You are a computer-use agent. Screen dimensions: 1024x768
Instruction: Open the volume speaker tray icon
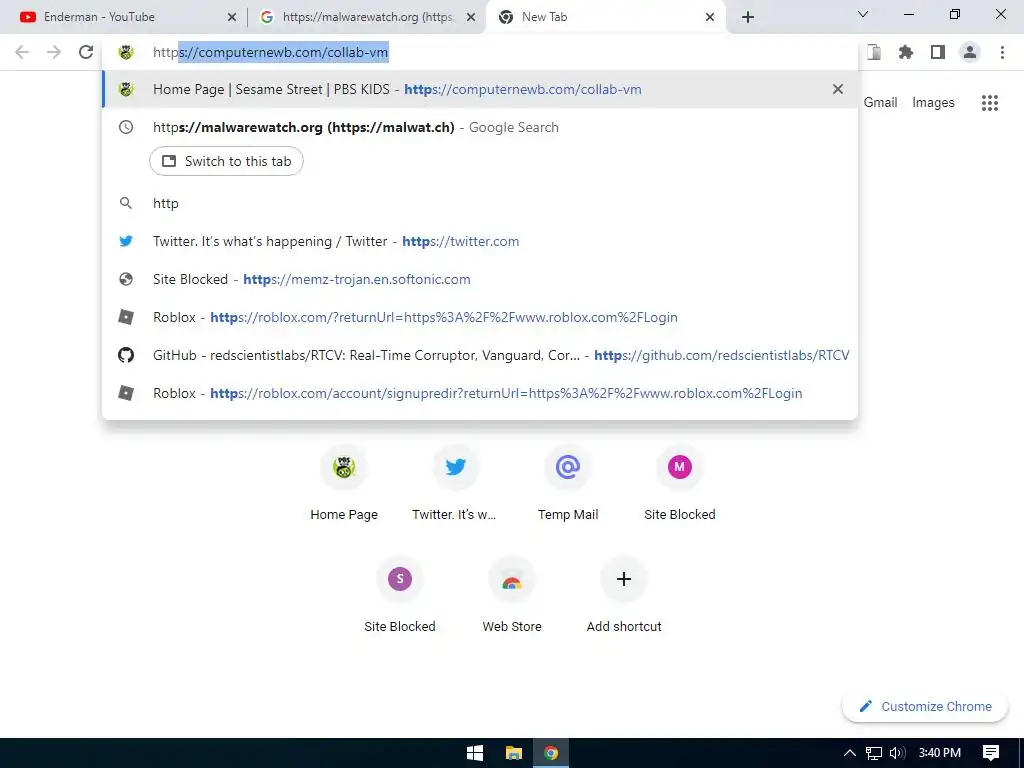[897, 753]
